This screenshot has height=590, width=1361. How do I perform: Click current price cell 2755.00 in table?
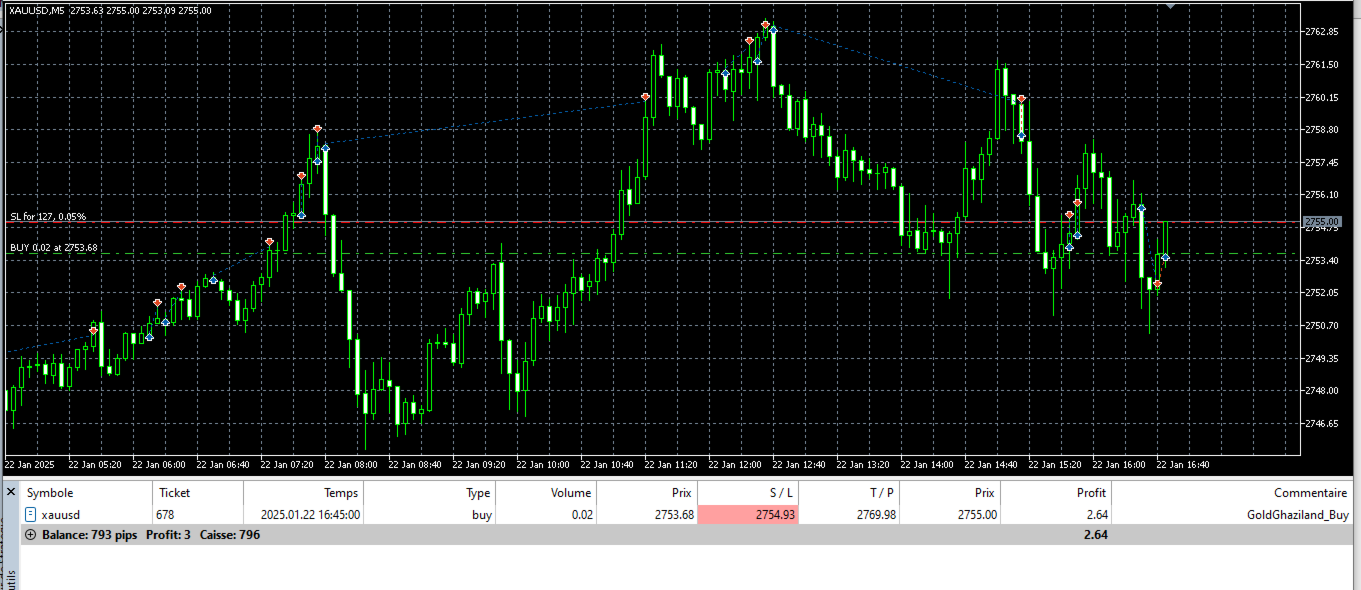click(x=976, y=515)
